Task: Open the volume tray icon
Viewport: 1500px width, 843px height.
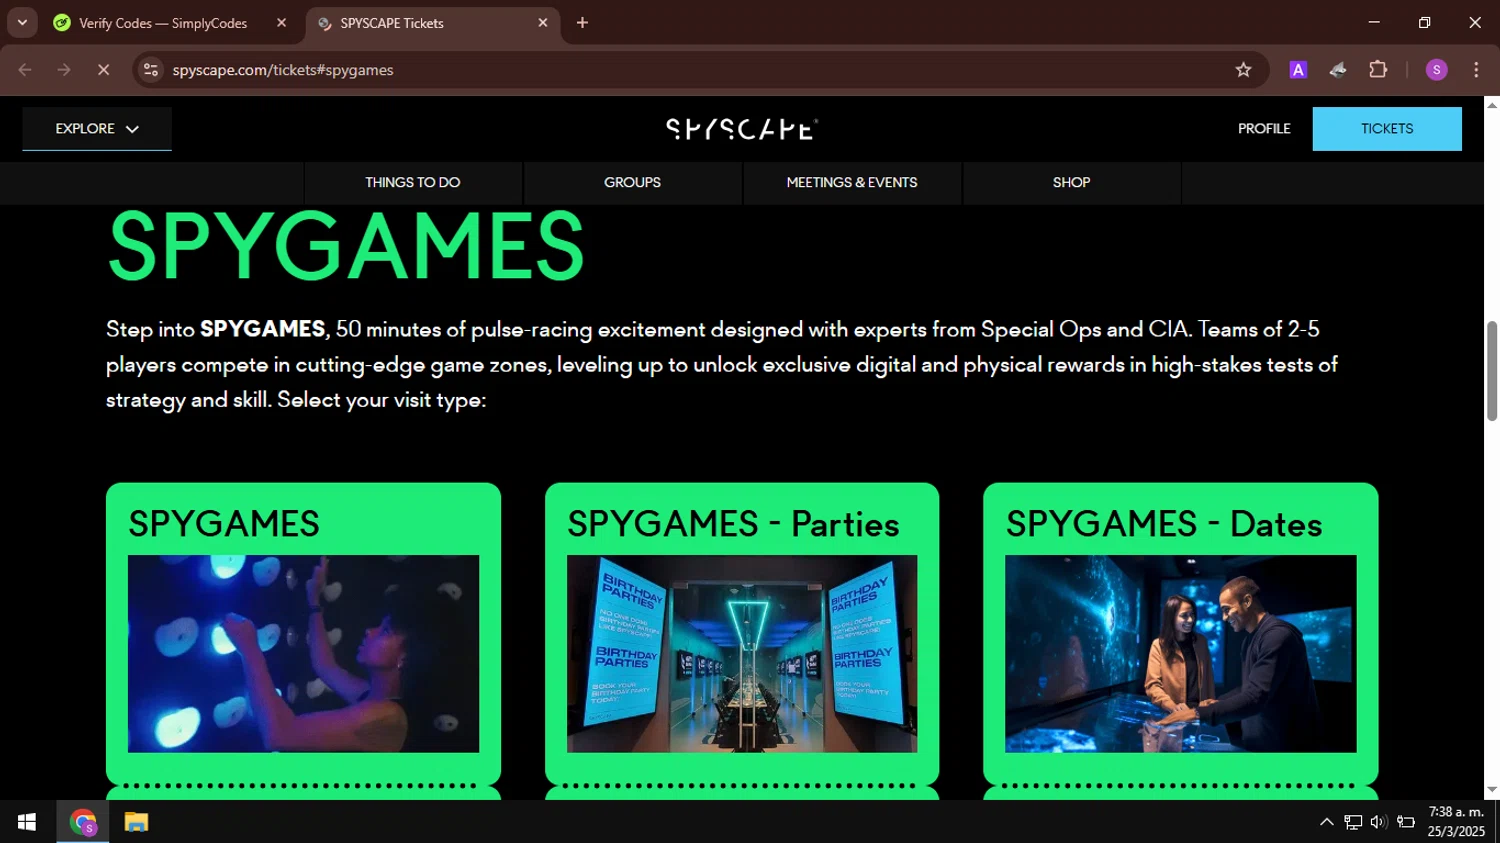Action: click(1379, 822)
